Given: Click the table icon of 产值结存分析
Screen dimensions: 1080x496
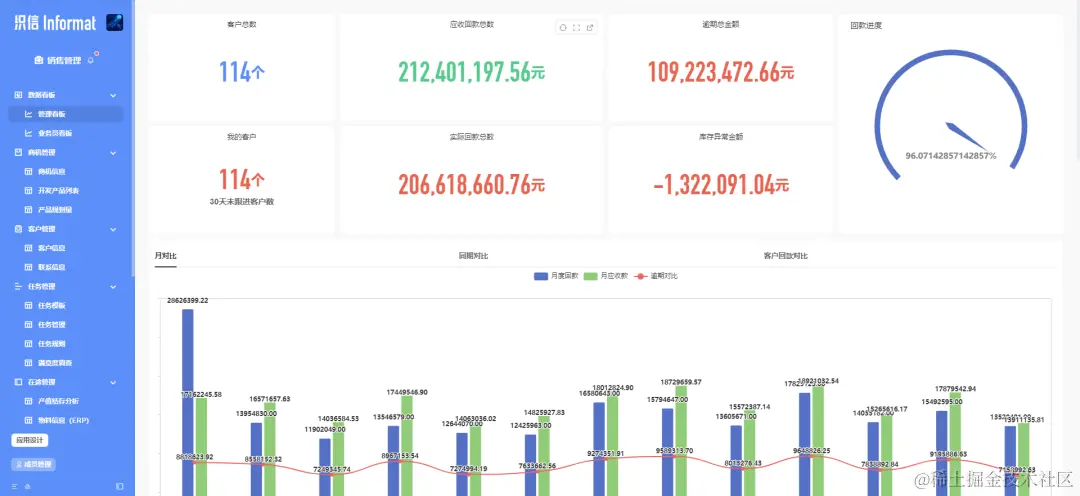Looking at the screenshot, I should point(29,400).
